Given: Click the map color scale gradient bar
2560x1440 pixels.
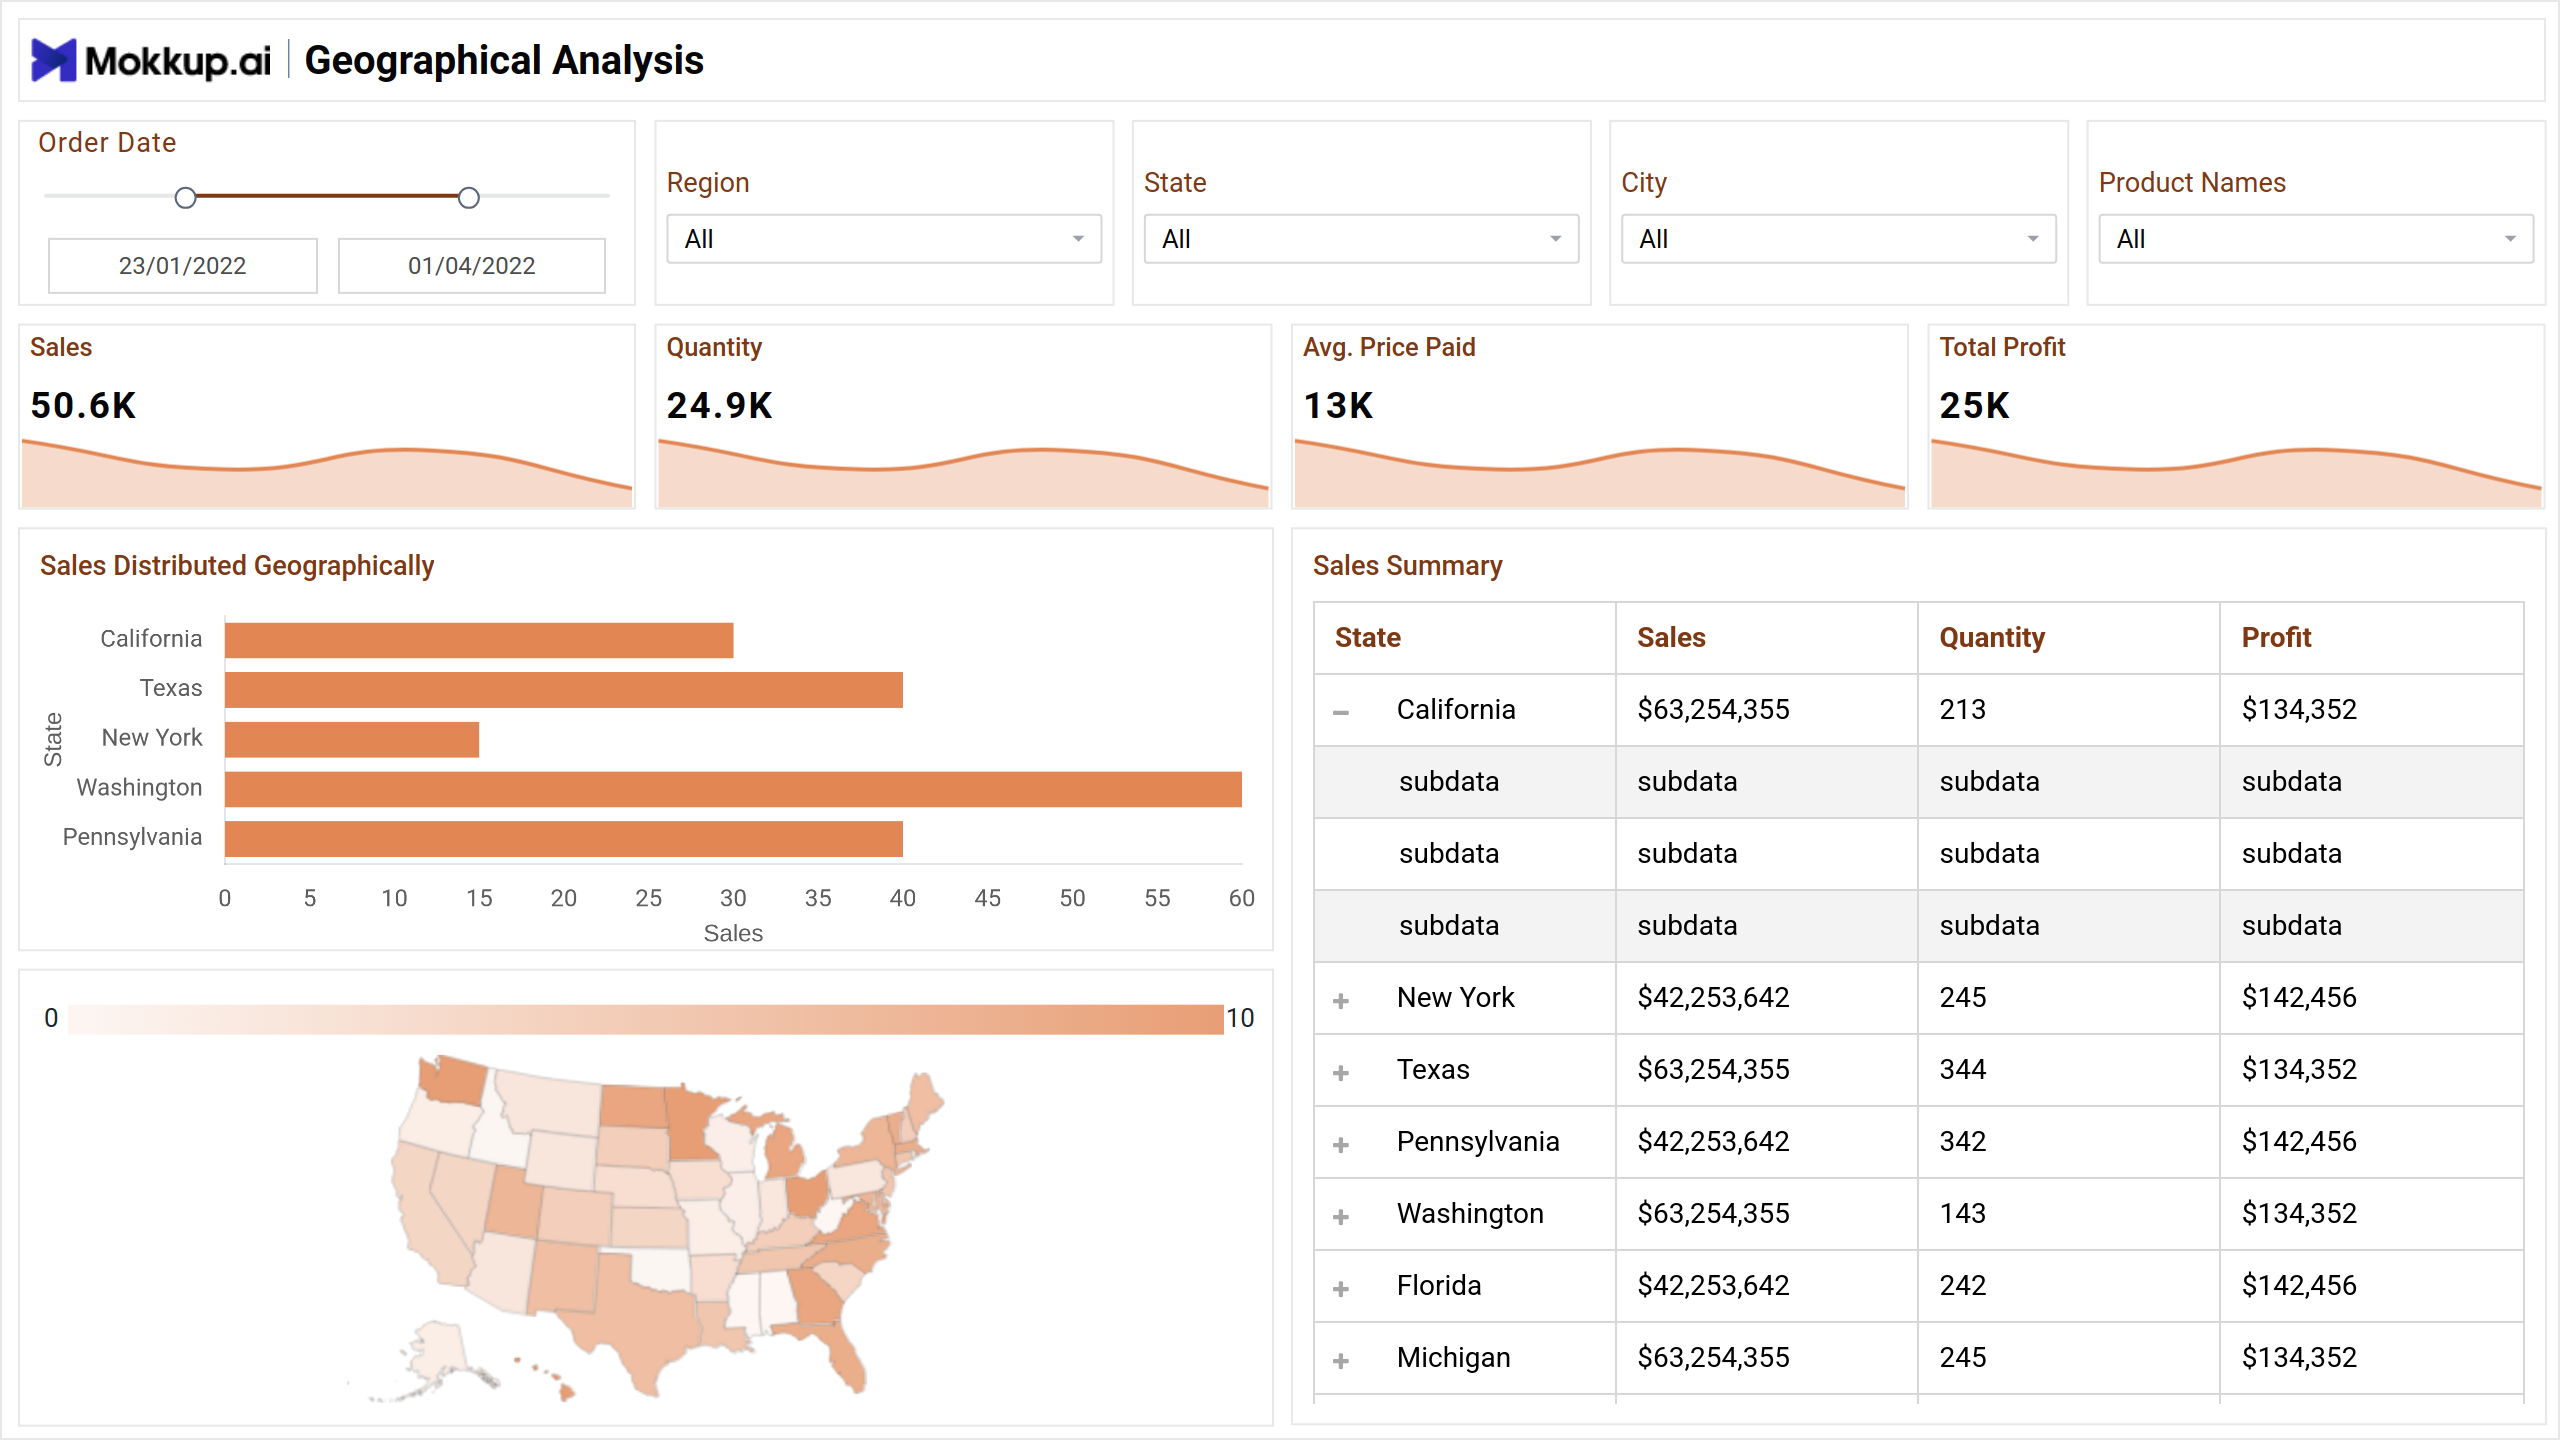Looking at the screenshot, I should pos(647,1018).
